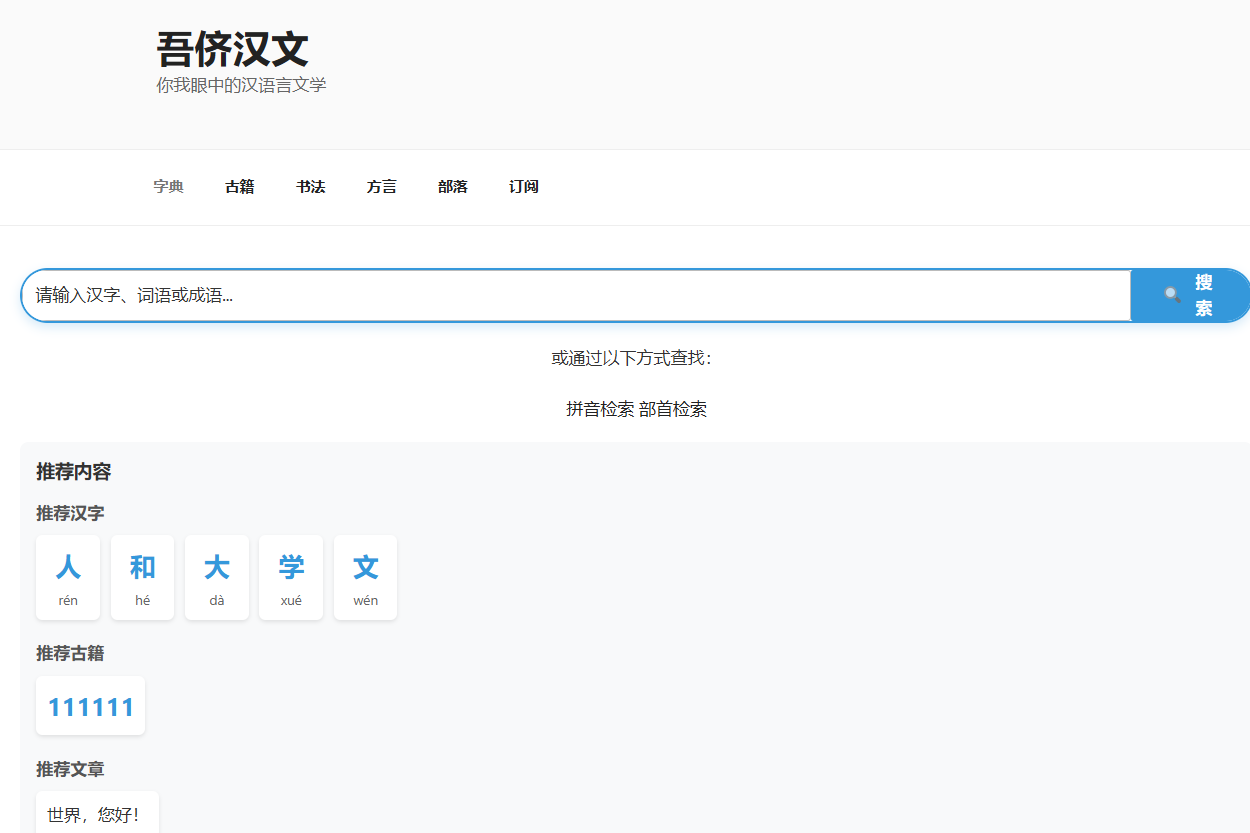The image size is (1250, 833).
Task: Click the magnifier icon in the search button
Action: pos(1172,295)
